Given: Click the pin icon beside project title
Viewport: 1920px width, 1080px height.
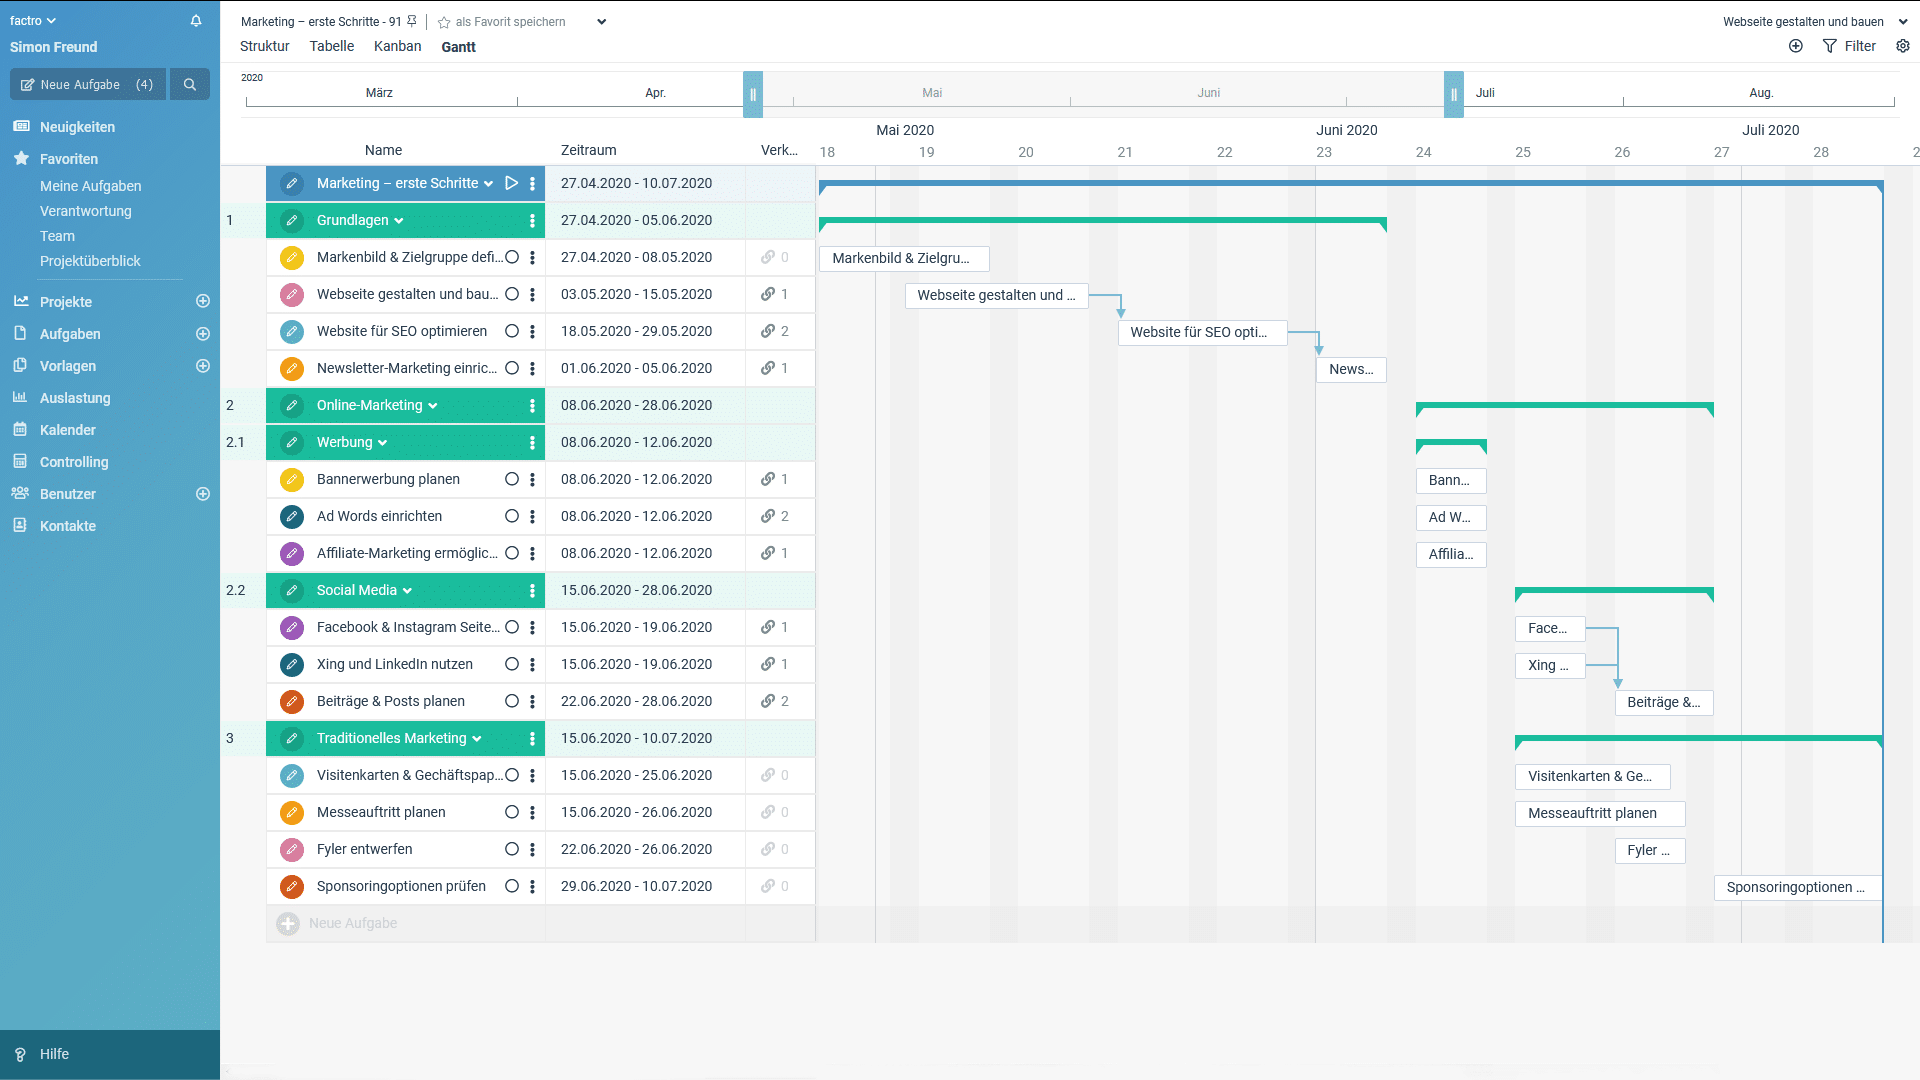Looking at the screenshot, I should pyautogui.click(x=412, y=21).
